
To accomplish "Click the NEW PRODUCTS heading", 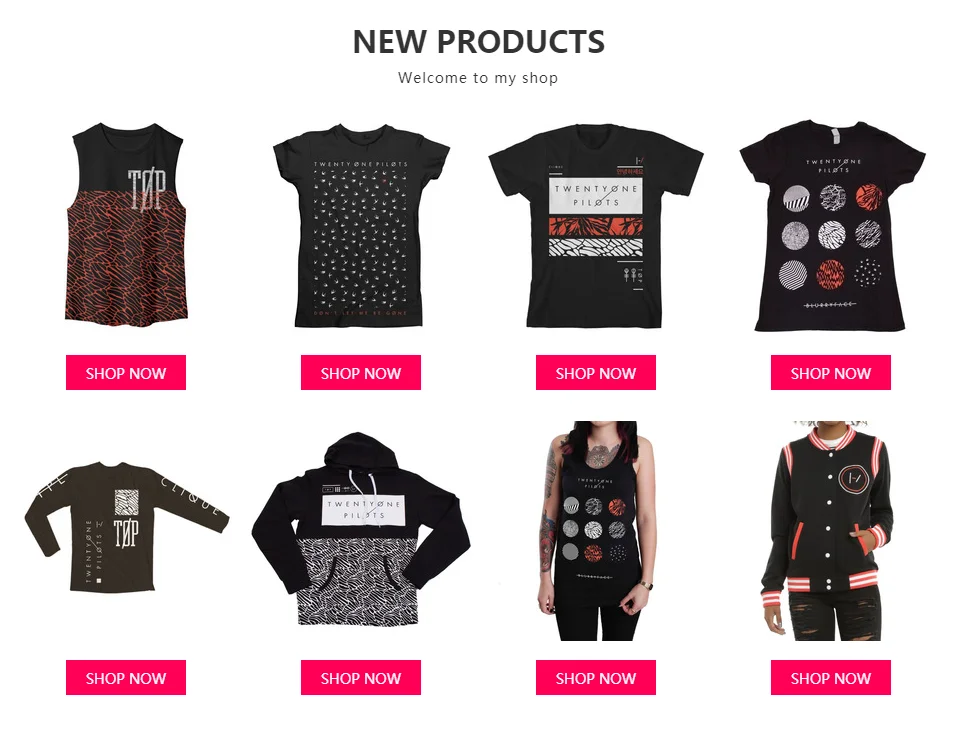I will point(479,42).
